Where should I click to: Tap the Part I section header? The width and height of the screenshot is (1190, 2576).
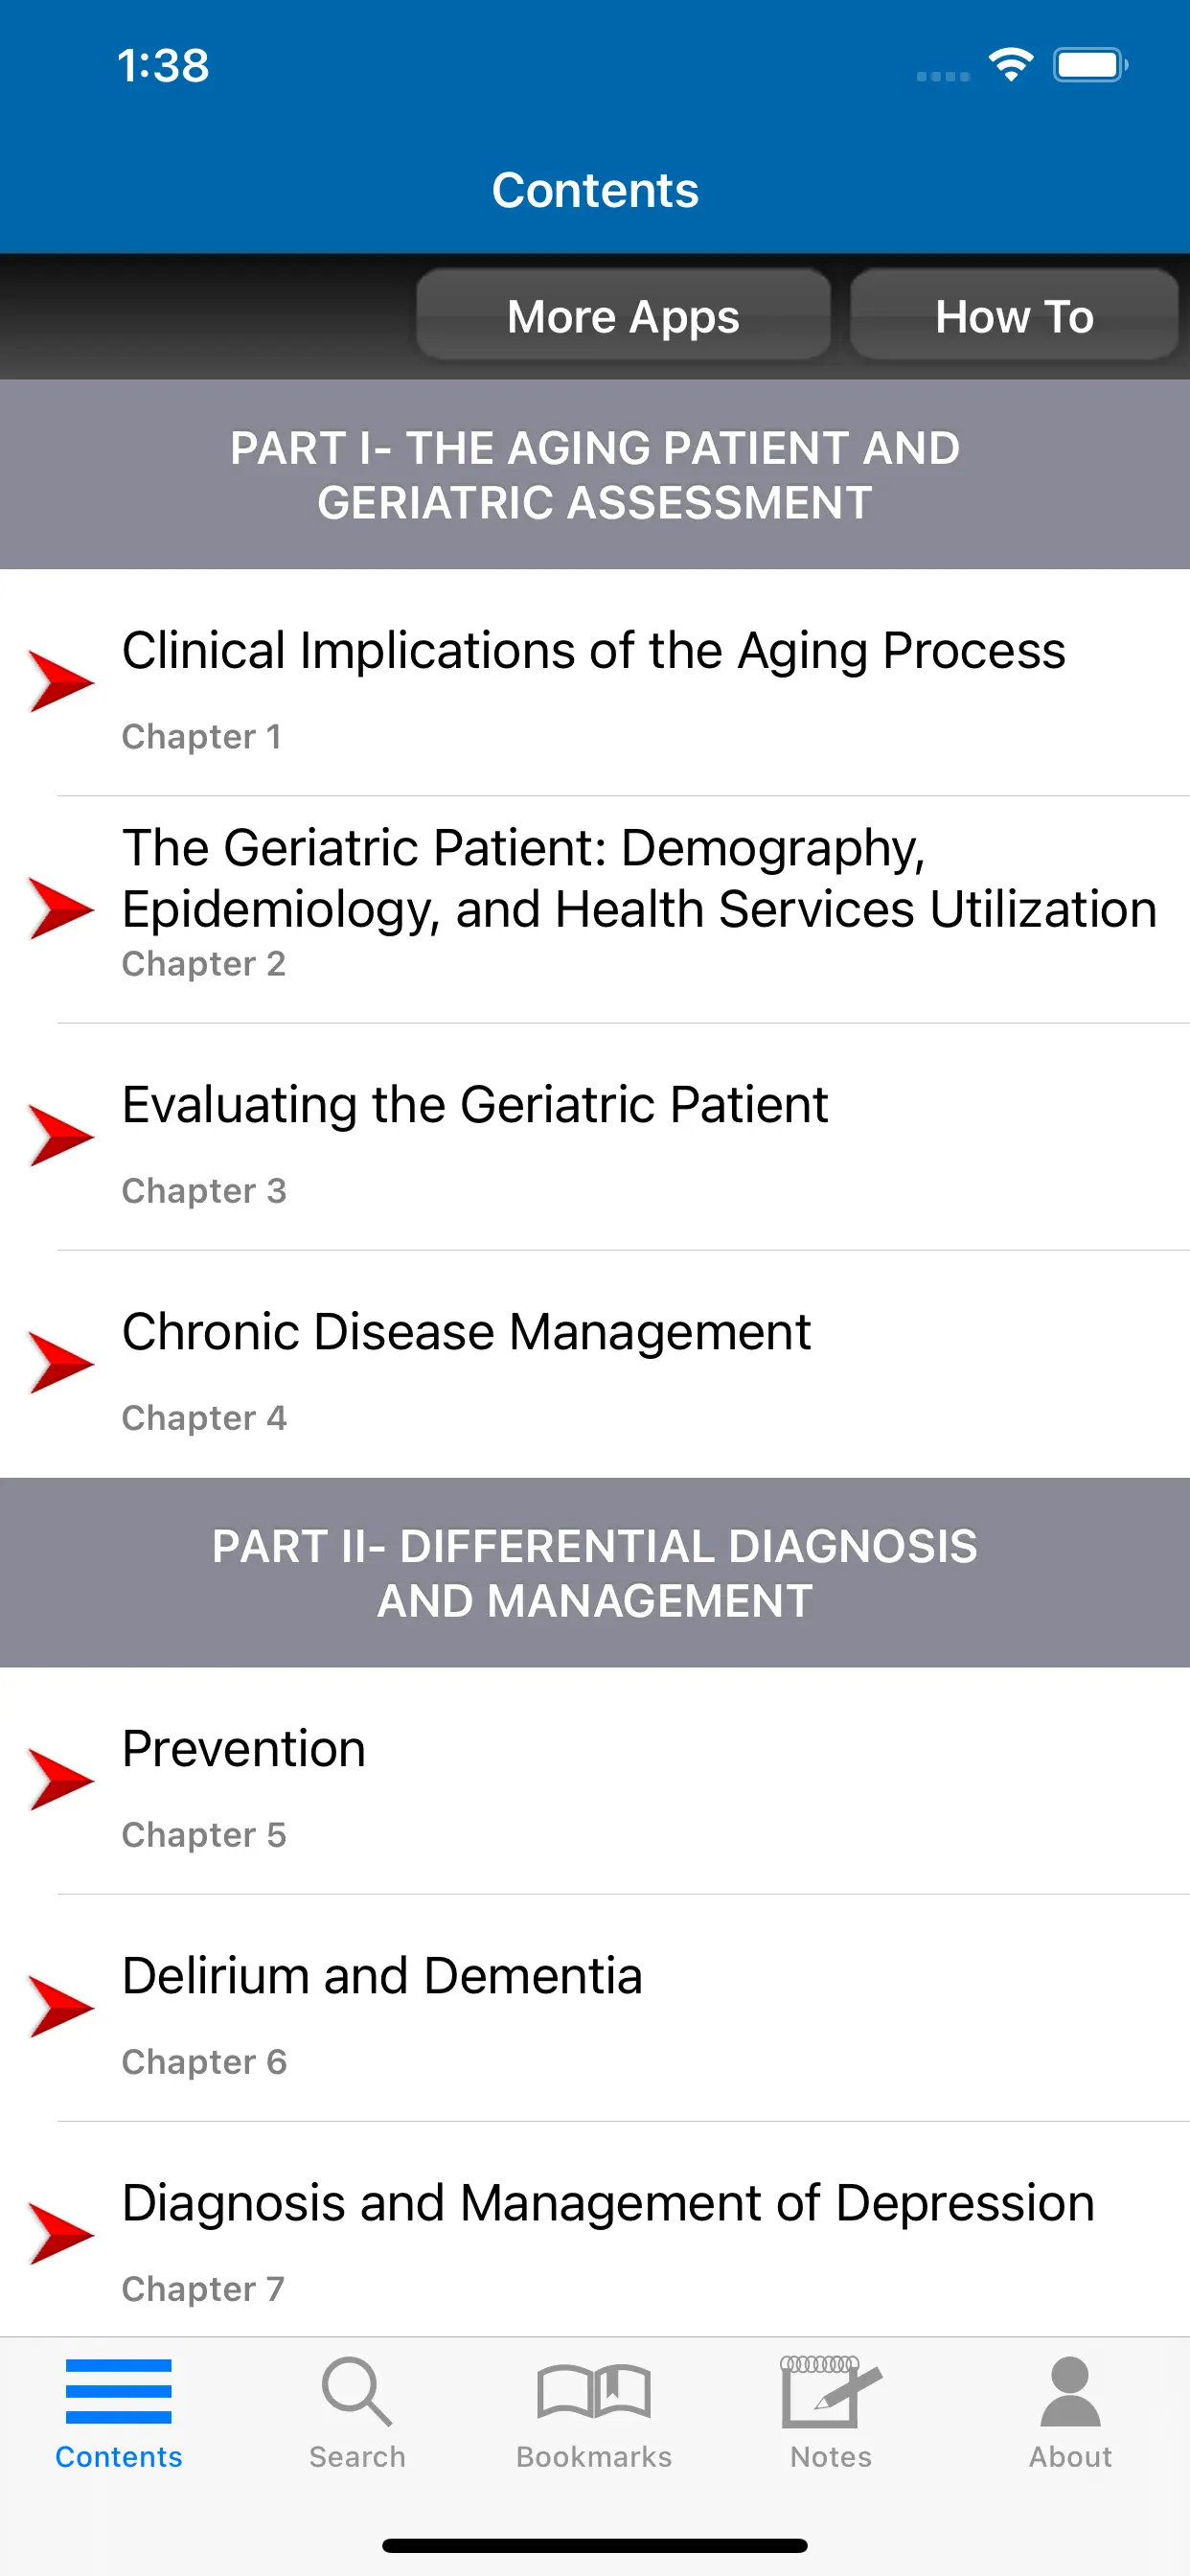coord(595,475)
